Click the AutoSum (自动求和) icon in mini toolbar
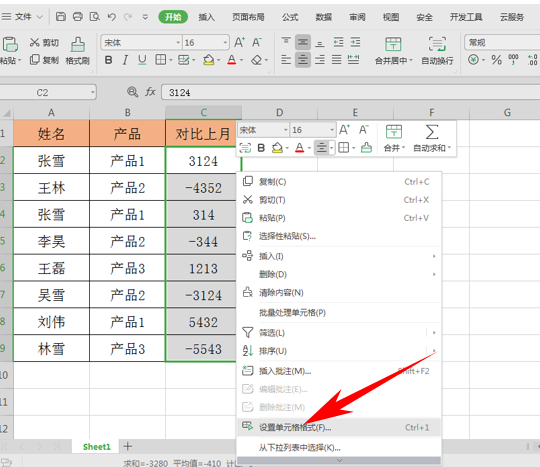Screen dimensions: 540x467 coord(432,138)
